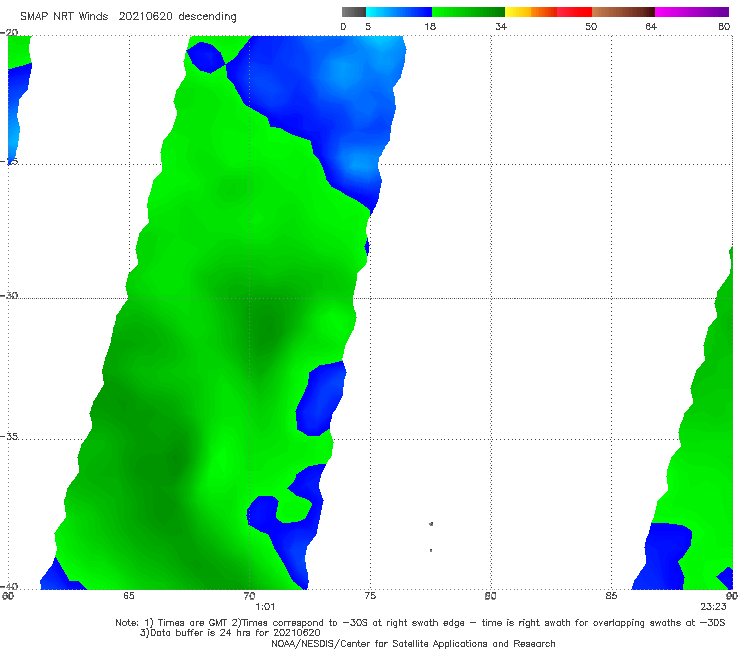Click the note line starting "Note: 1) Times are GMT"
Image resolution: width=740 pixels, height=650 pixels.
point(420,623)
